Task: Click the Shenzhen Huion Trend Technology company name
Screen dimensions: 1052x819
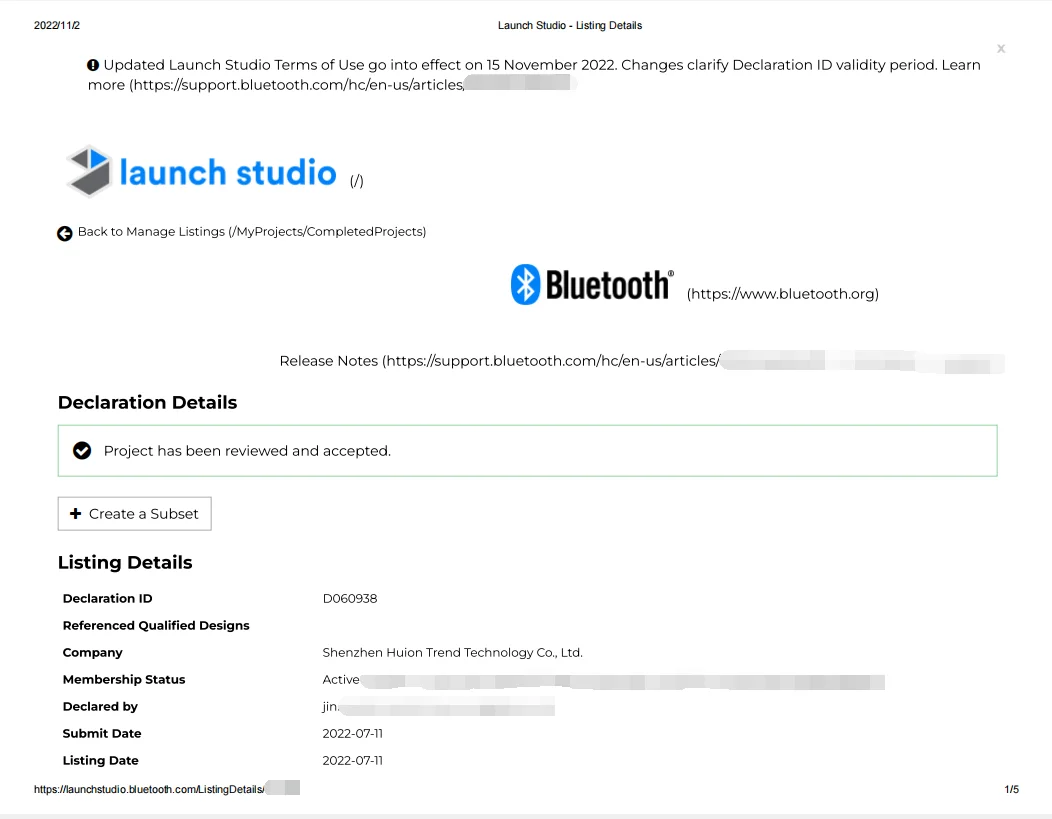Action: pos(452,653)
